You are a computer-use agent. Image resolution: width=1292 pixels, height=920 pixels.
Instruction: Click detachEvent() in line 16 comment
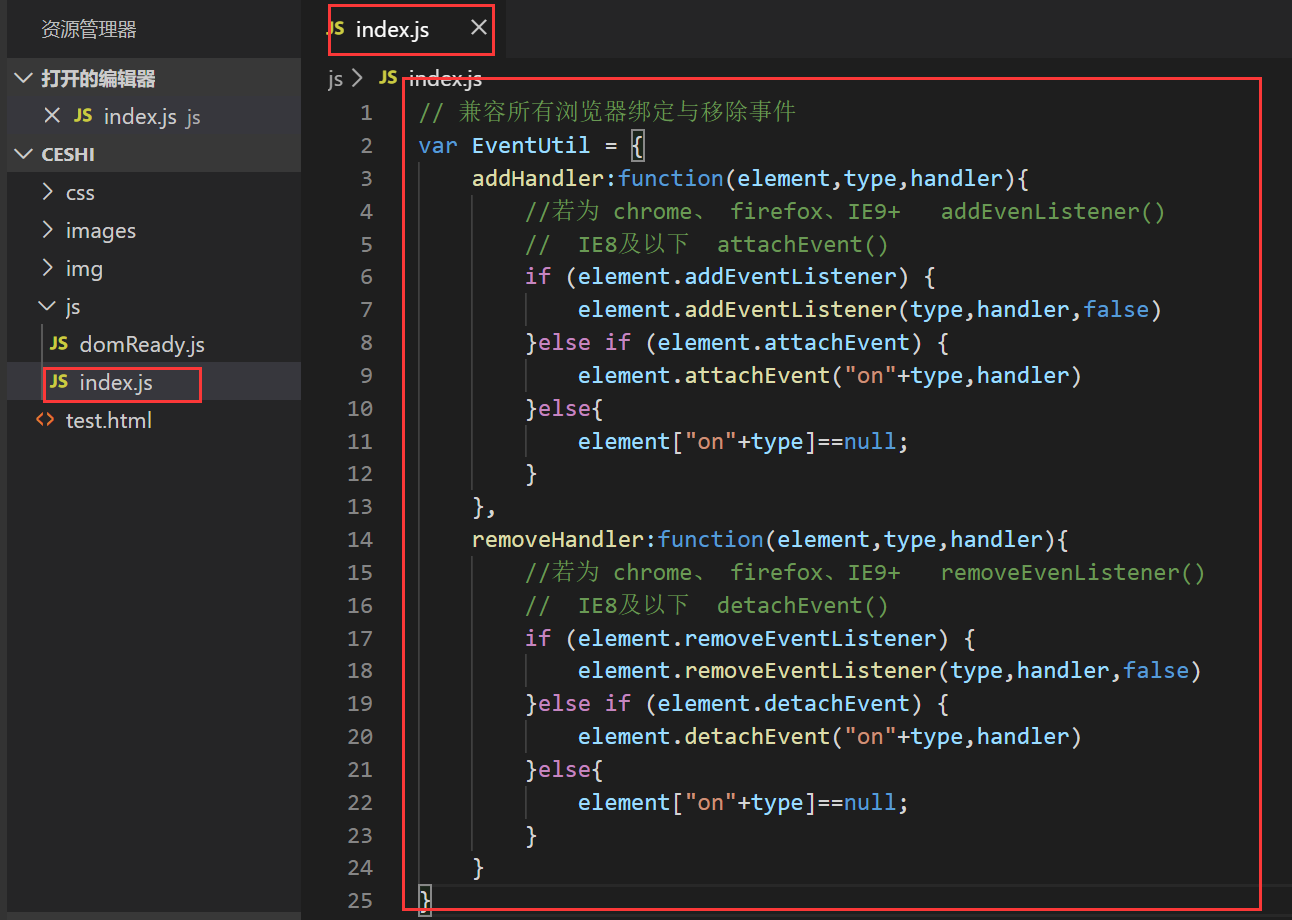(803, 605)
